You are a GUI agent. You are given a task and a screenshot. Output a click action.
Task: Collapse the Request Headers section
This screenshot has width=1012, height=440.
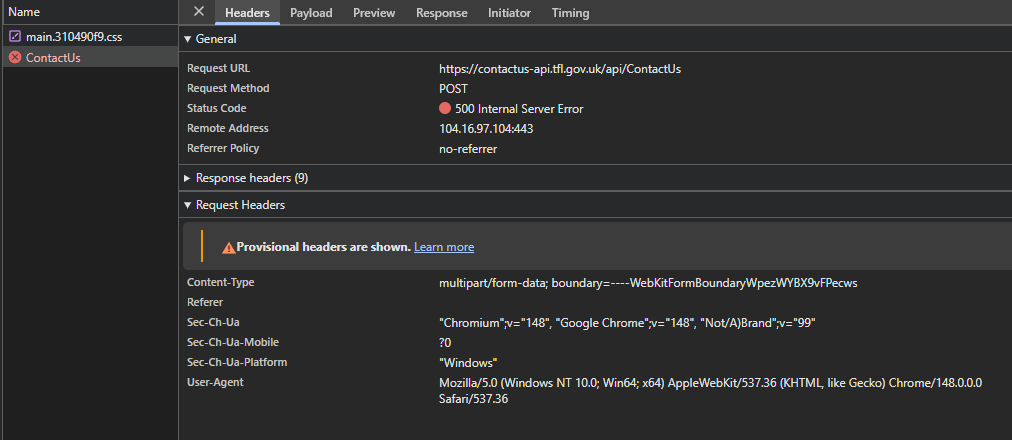[x=188, y=205]
